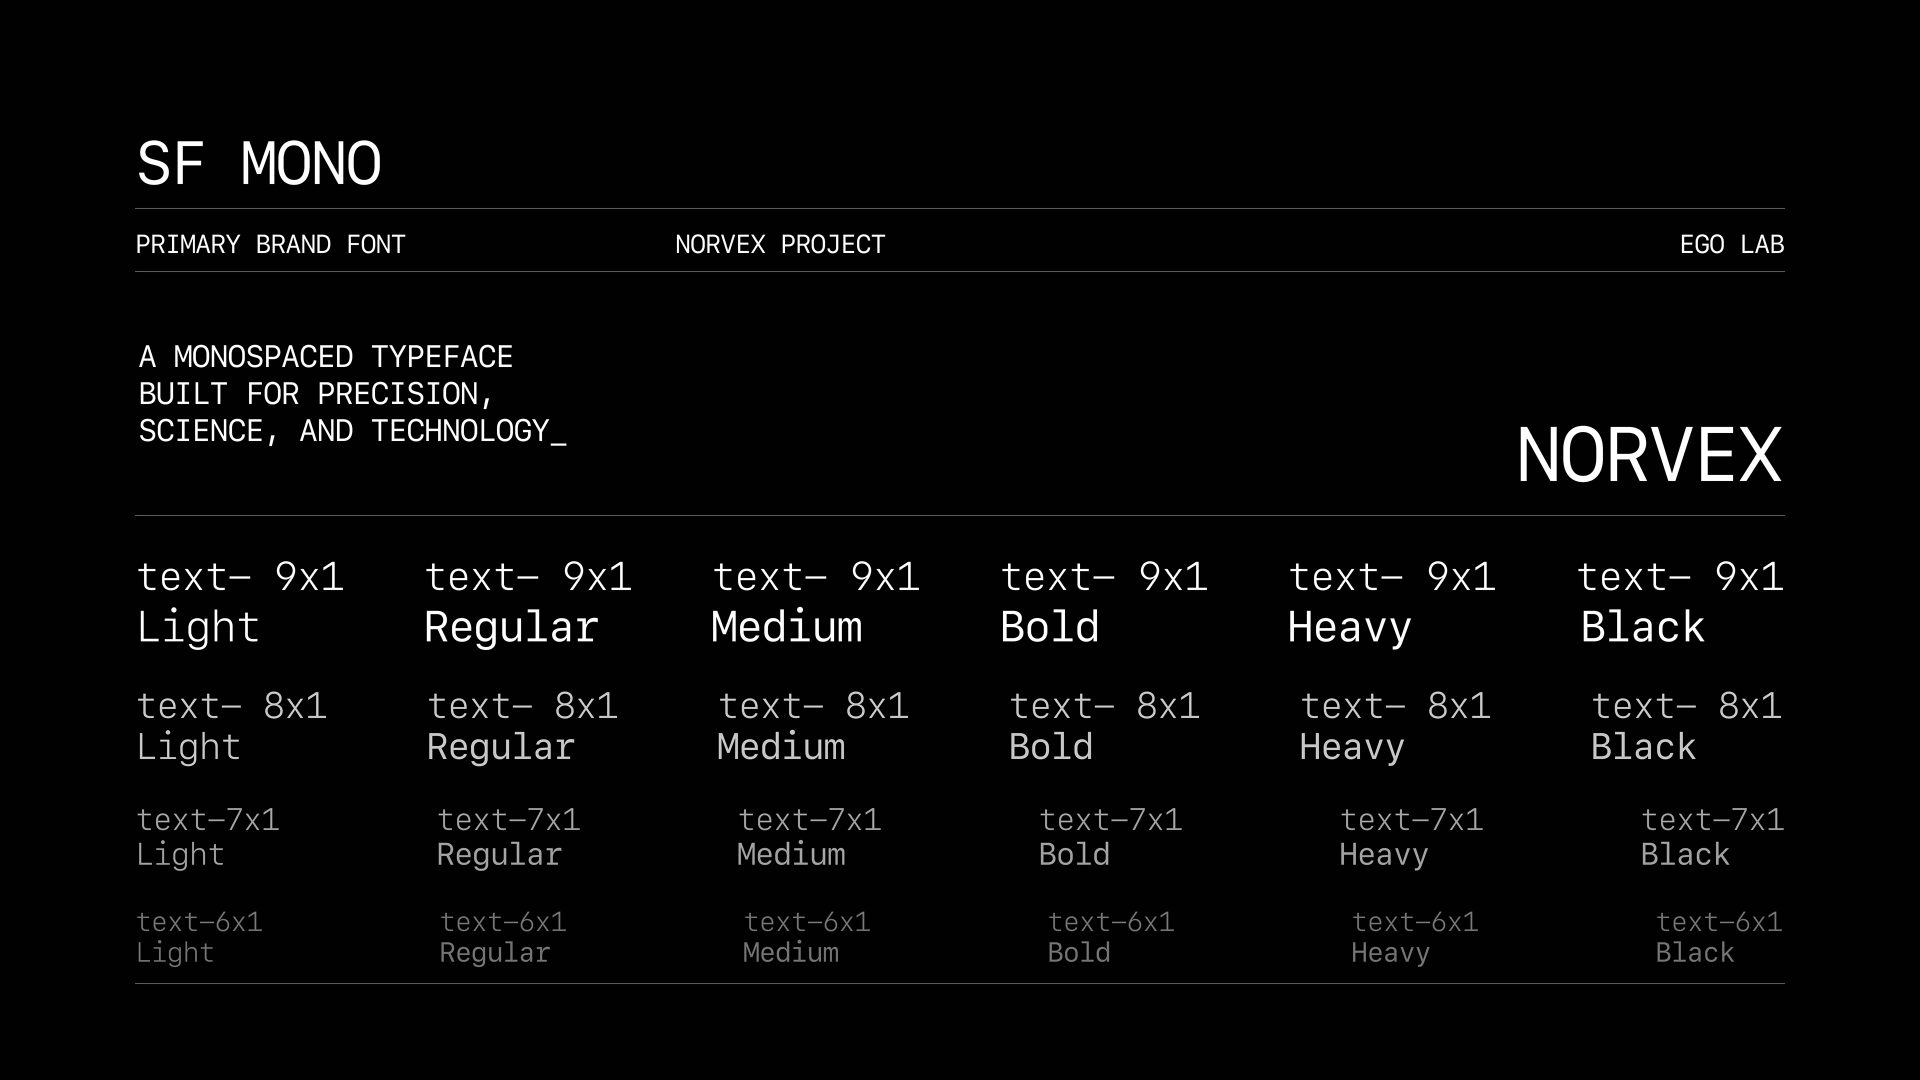Select the large NORVEX wordmark
Screen dimensions: 1920x1080
click(x=1649, y=455)
